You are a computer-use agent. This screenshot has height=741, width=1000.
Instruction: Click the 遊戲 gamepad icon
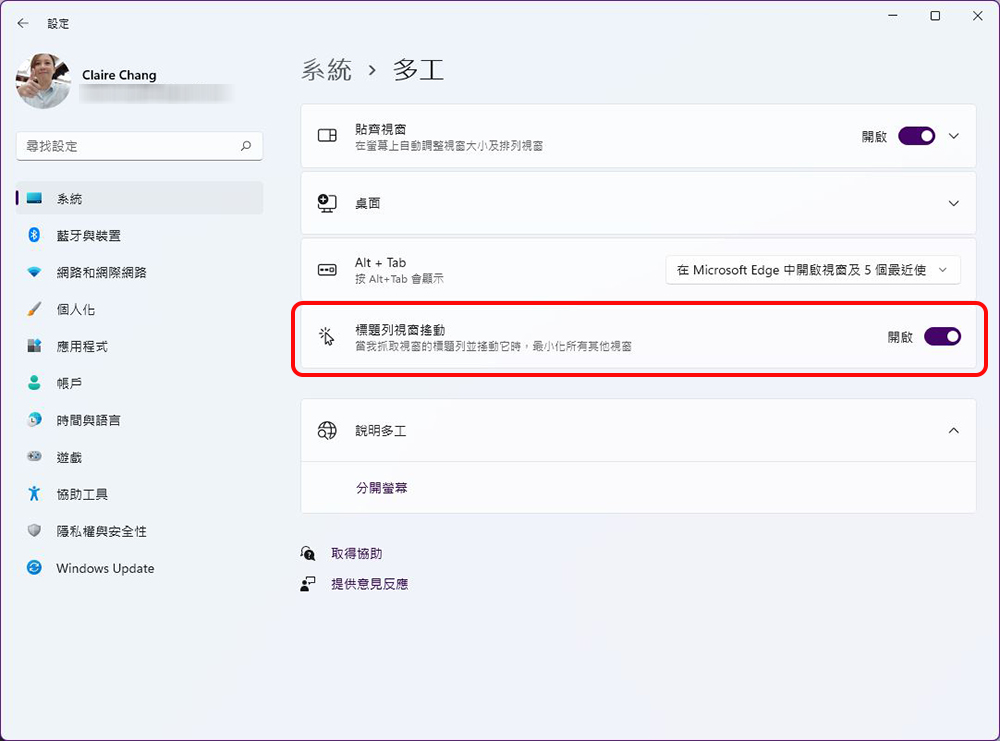[x=34, y=457]
